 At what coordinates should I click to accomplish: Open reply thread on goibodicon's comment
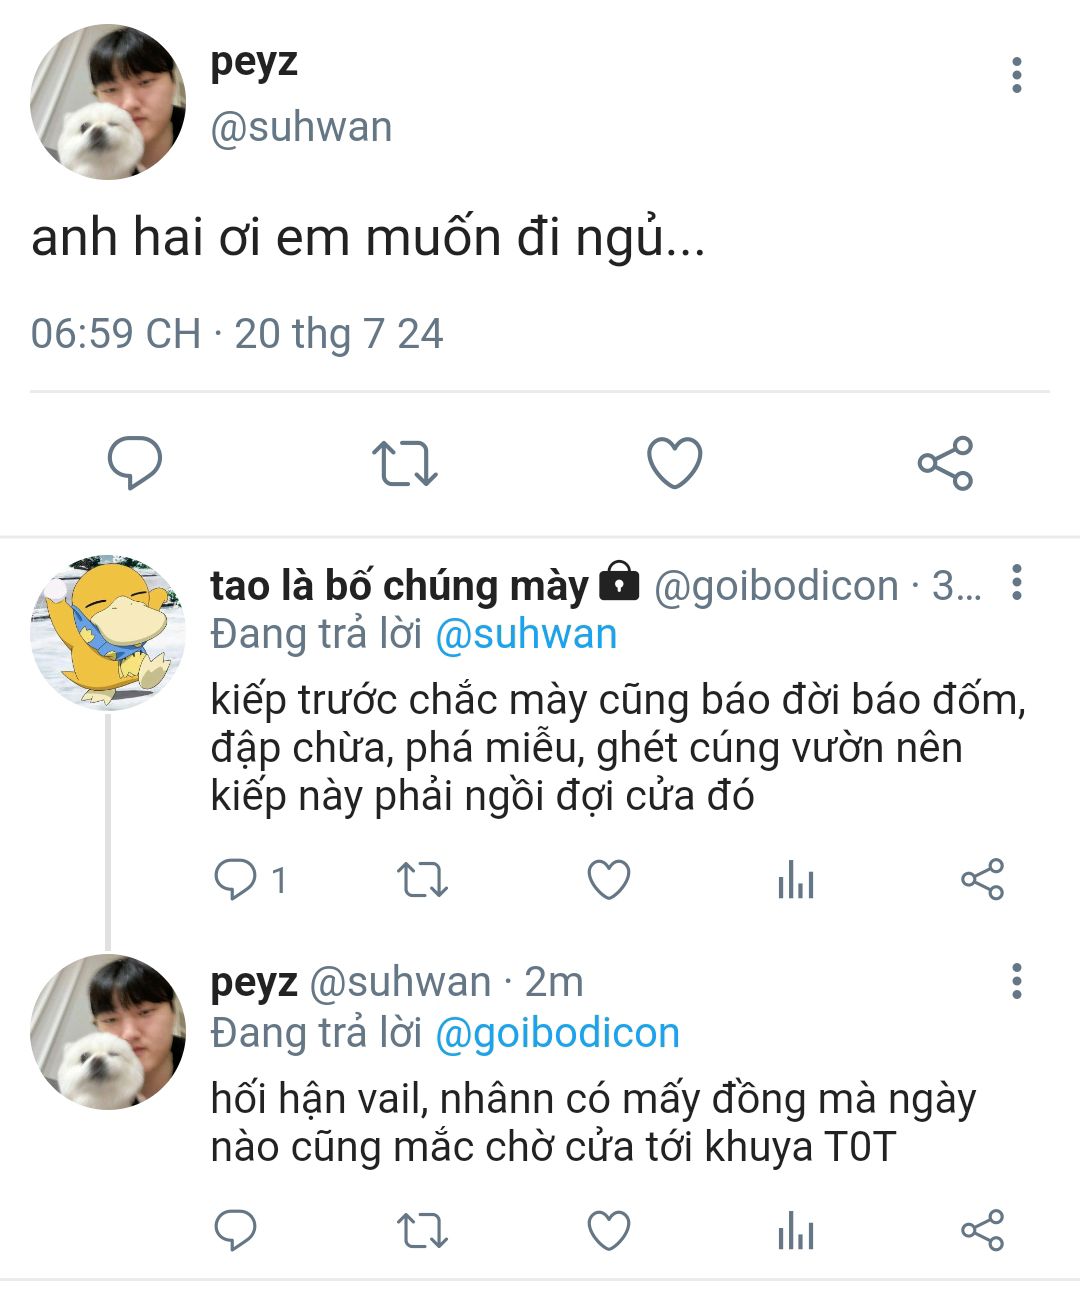[x=236, y=880]
